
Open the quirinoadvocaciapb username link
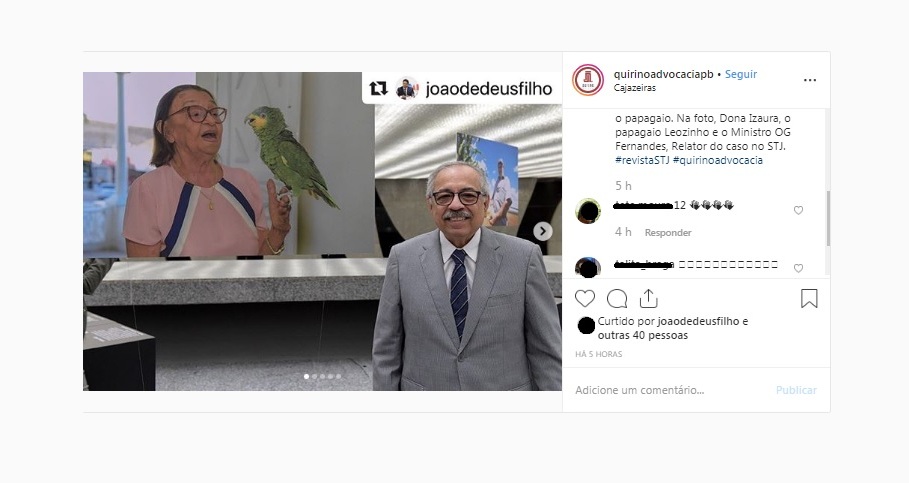coord(663,74)
